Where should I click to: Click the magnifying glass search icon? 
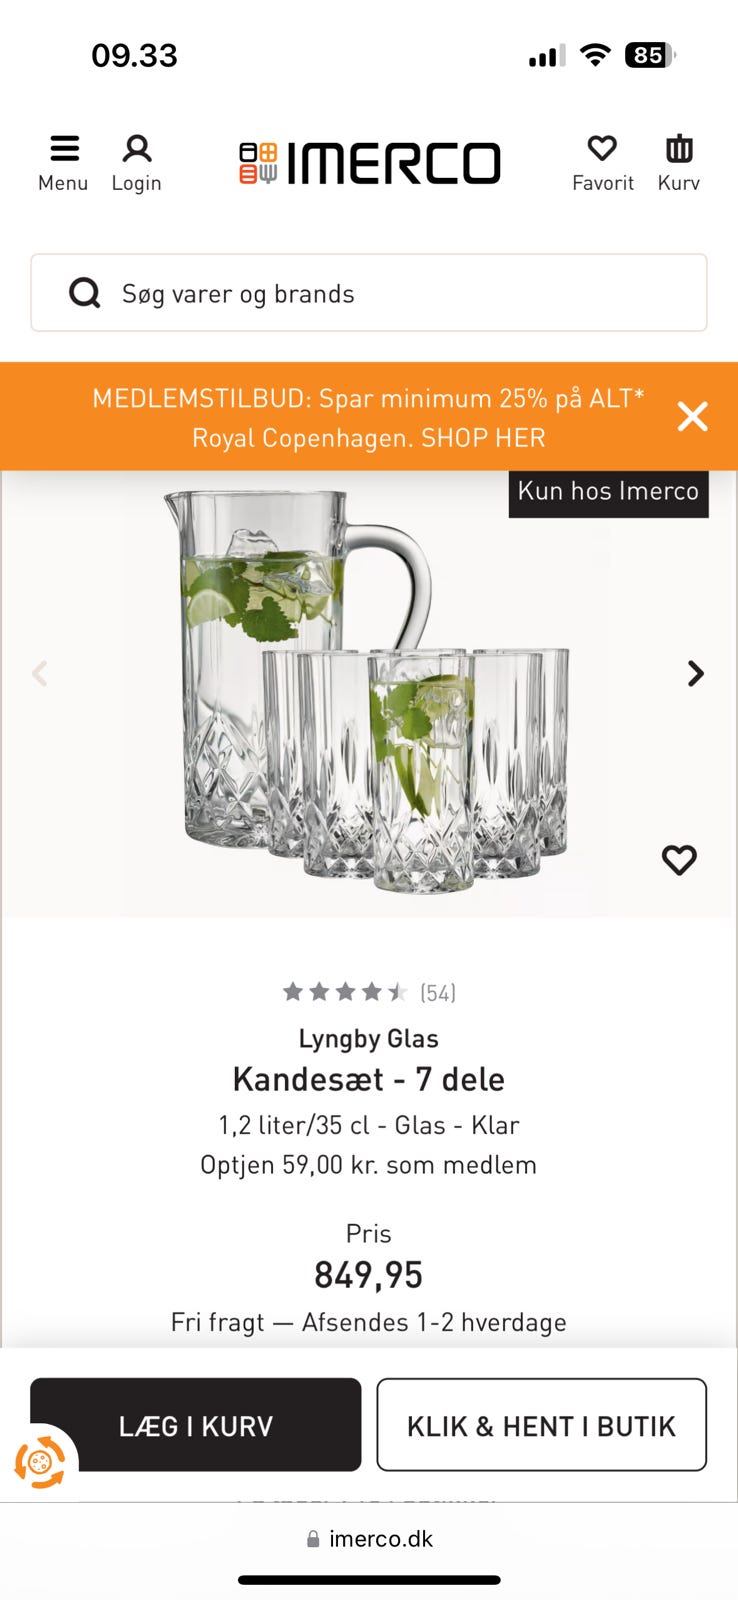coord(86,293)
